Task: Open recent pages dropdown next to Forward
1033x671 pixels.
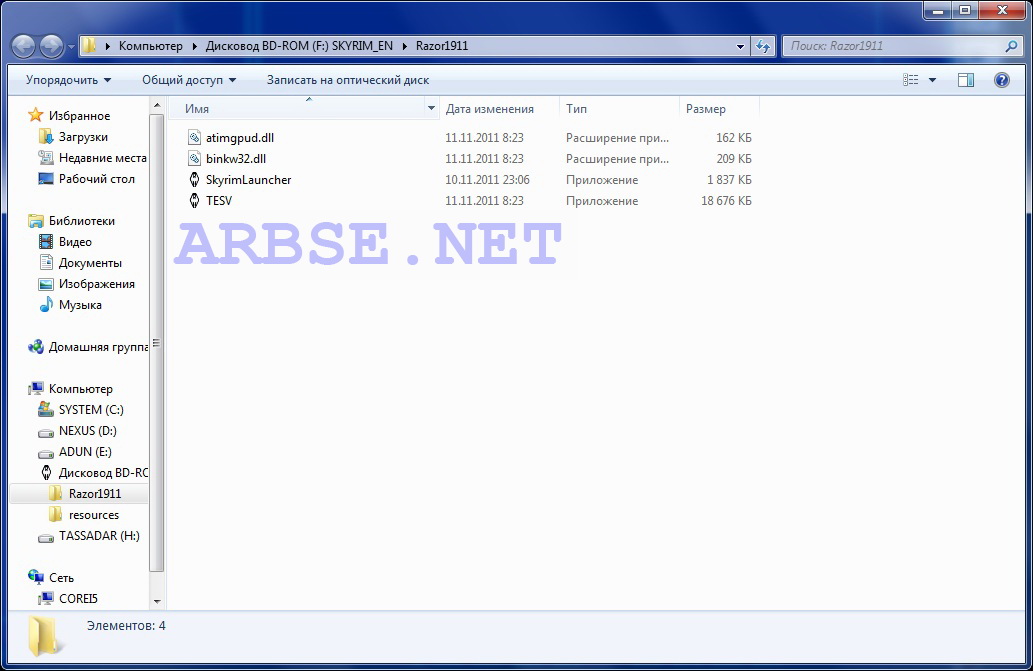Action: [x=71, y=47]
